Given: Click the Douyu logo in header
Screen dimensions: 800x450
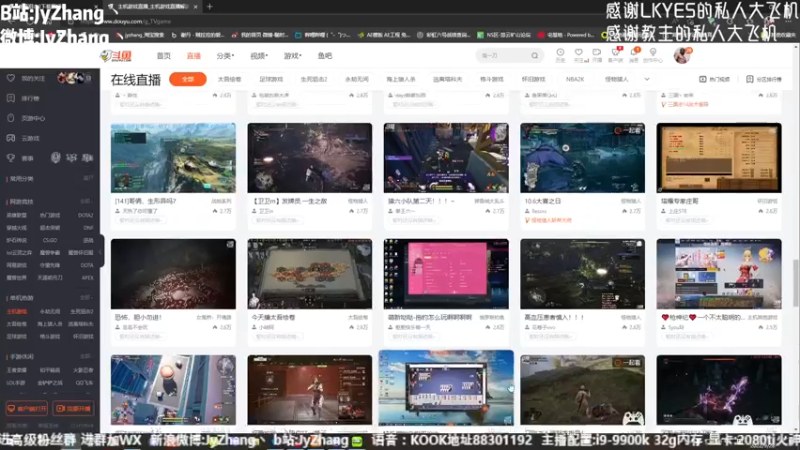Looking at the screenshot, I should (116, 56).
